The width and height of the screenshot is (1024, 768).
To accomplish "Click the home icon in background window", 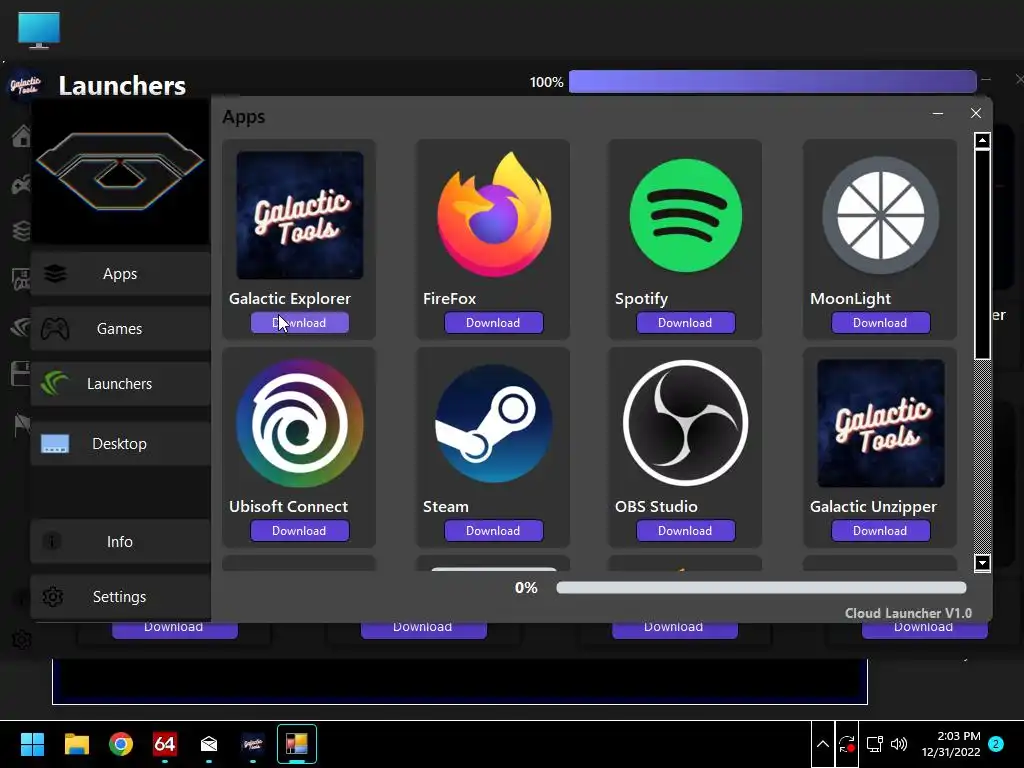I will point(21,135).
